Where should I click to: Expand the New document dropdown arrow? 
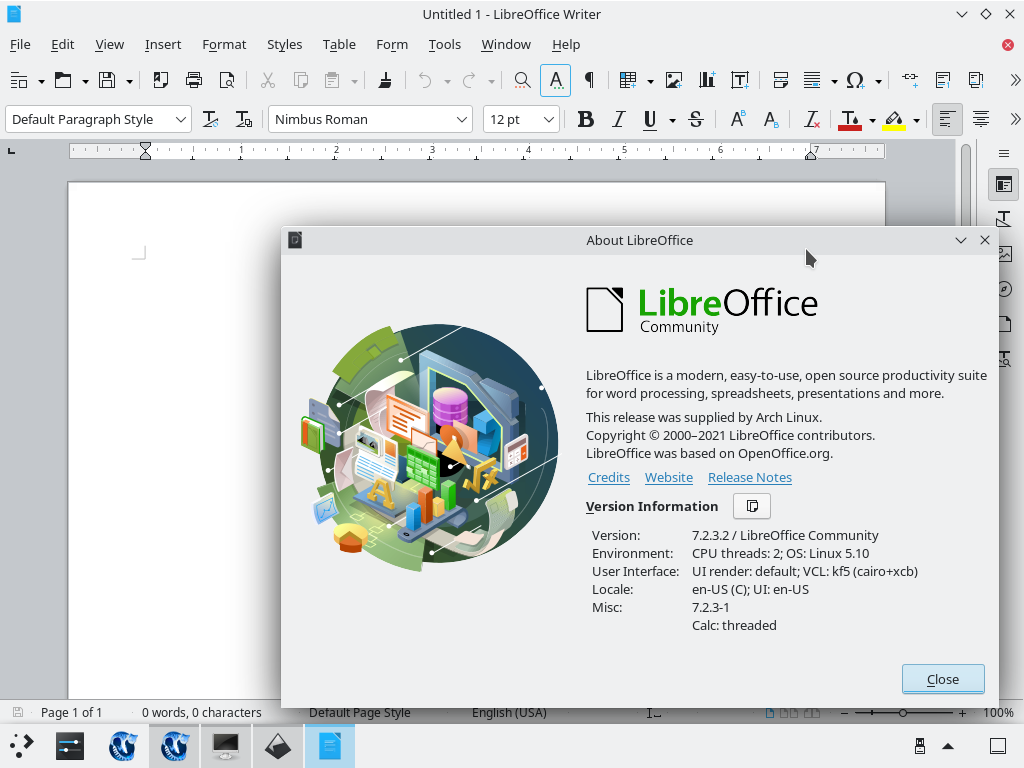(41, 82)
